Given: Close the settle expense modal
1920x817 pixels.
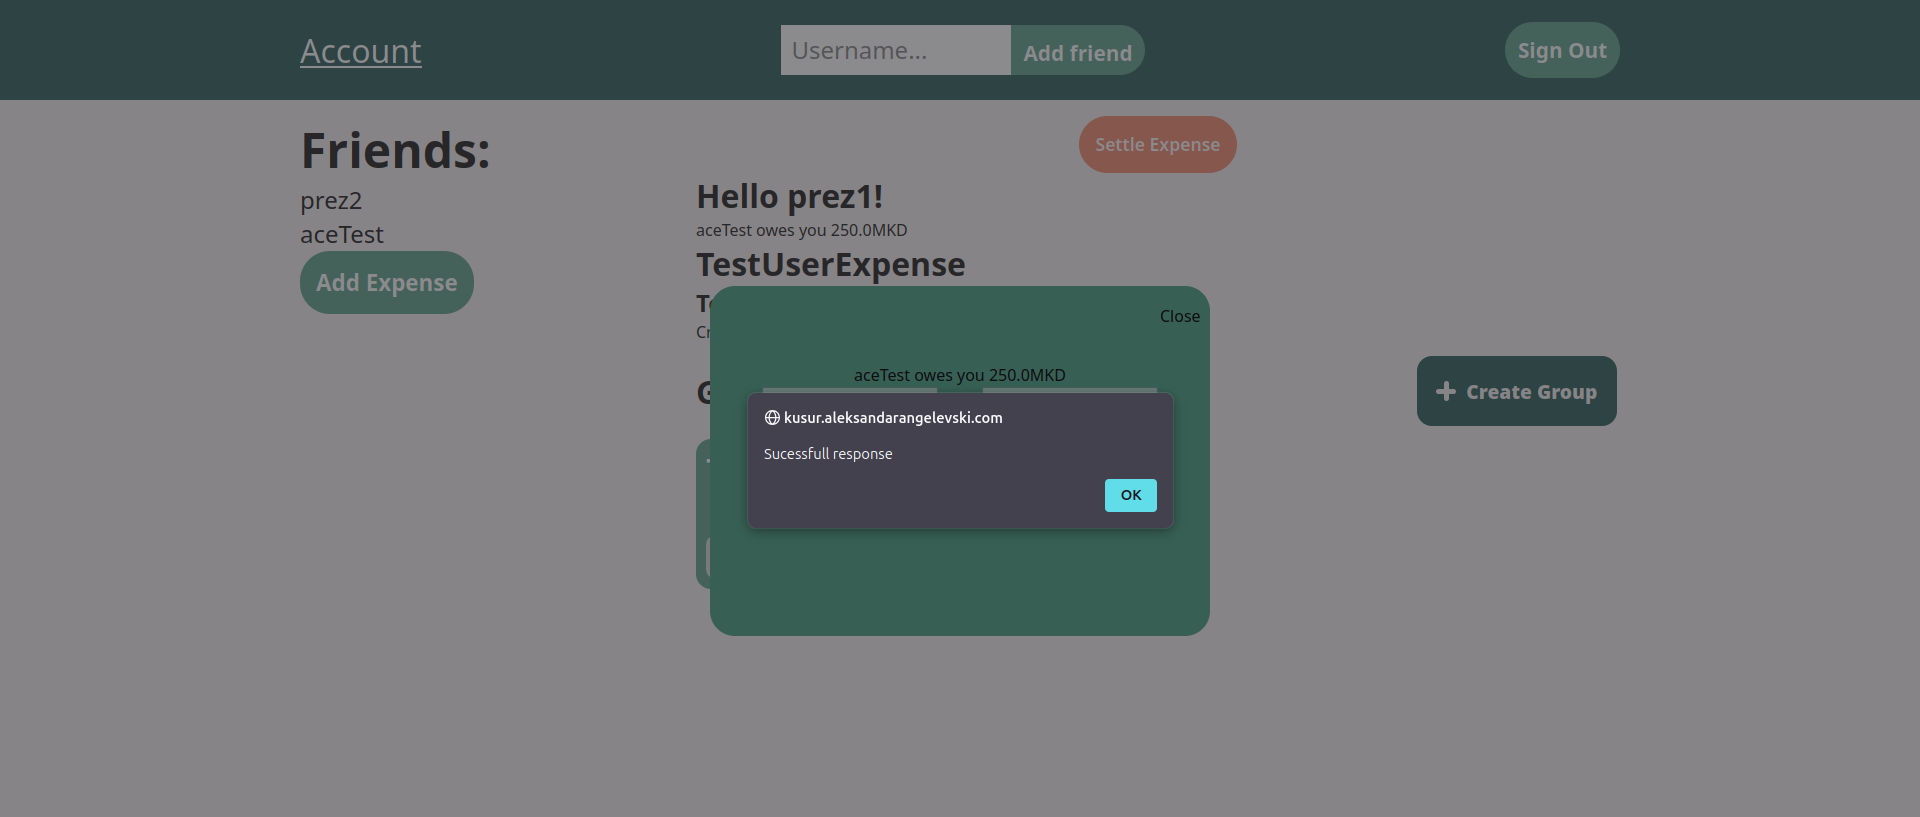Looking at the screenshot, I should point(1179,316).
